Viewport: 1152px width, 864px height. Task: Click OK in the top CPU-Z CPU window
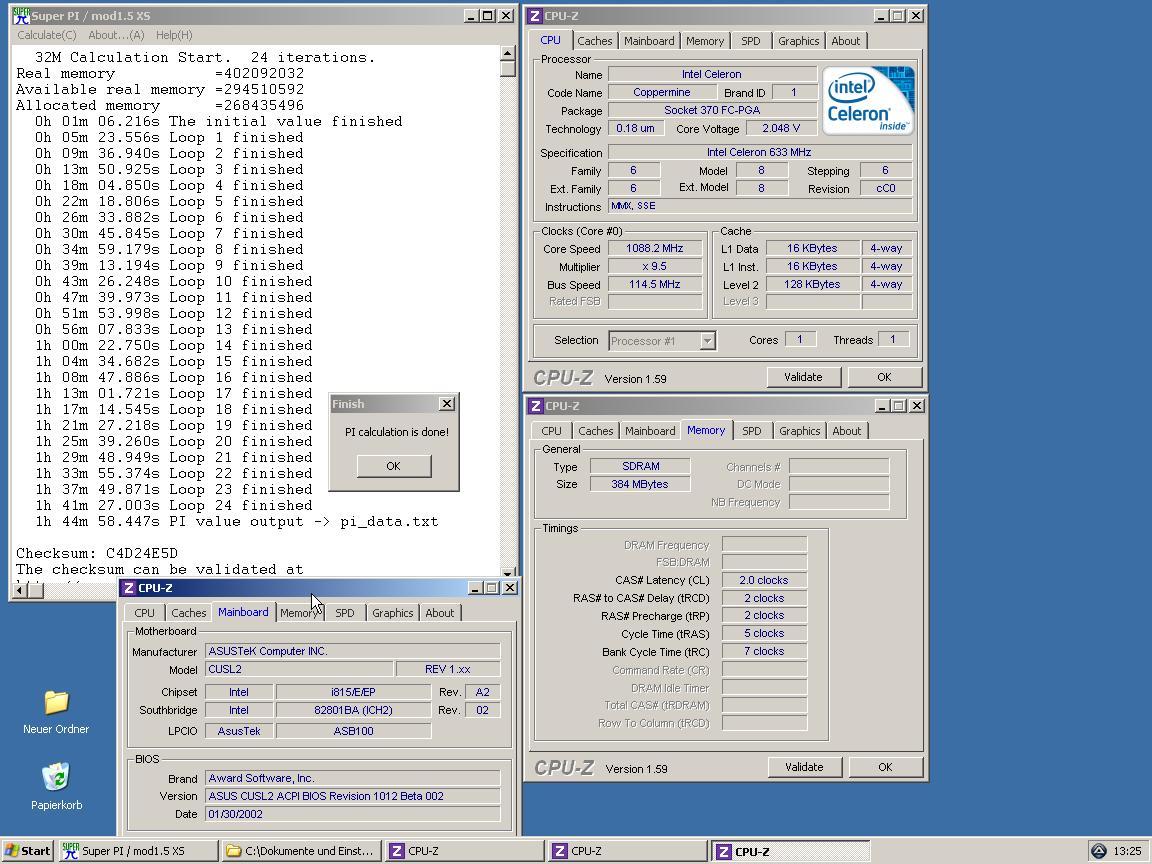pyautogui.click(x=884, y=377)
